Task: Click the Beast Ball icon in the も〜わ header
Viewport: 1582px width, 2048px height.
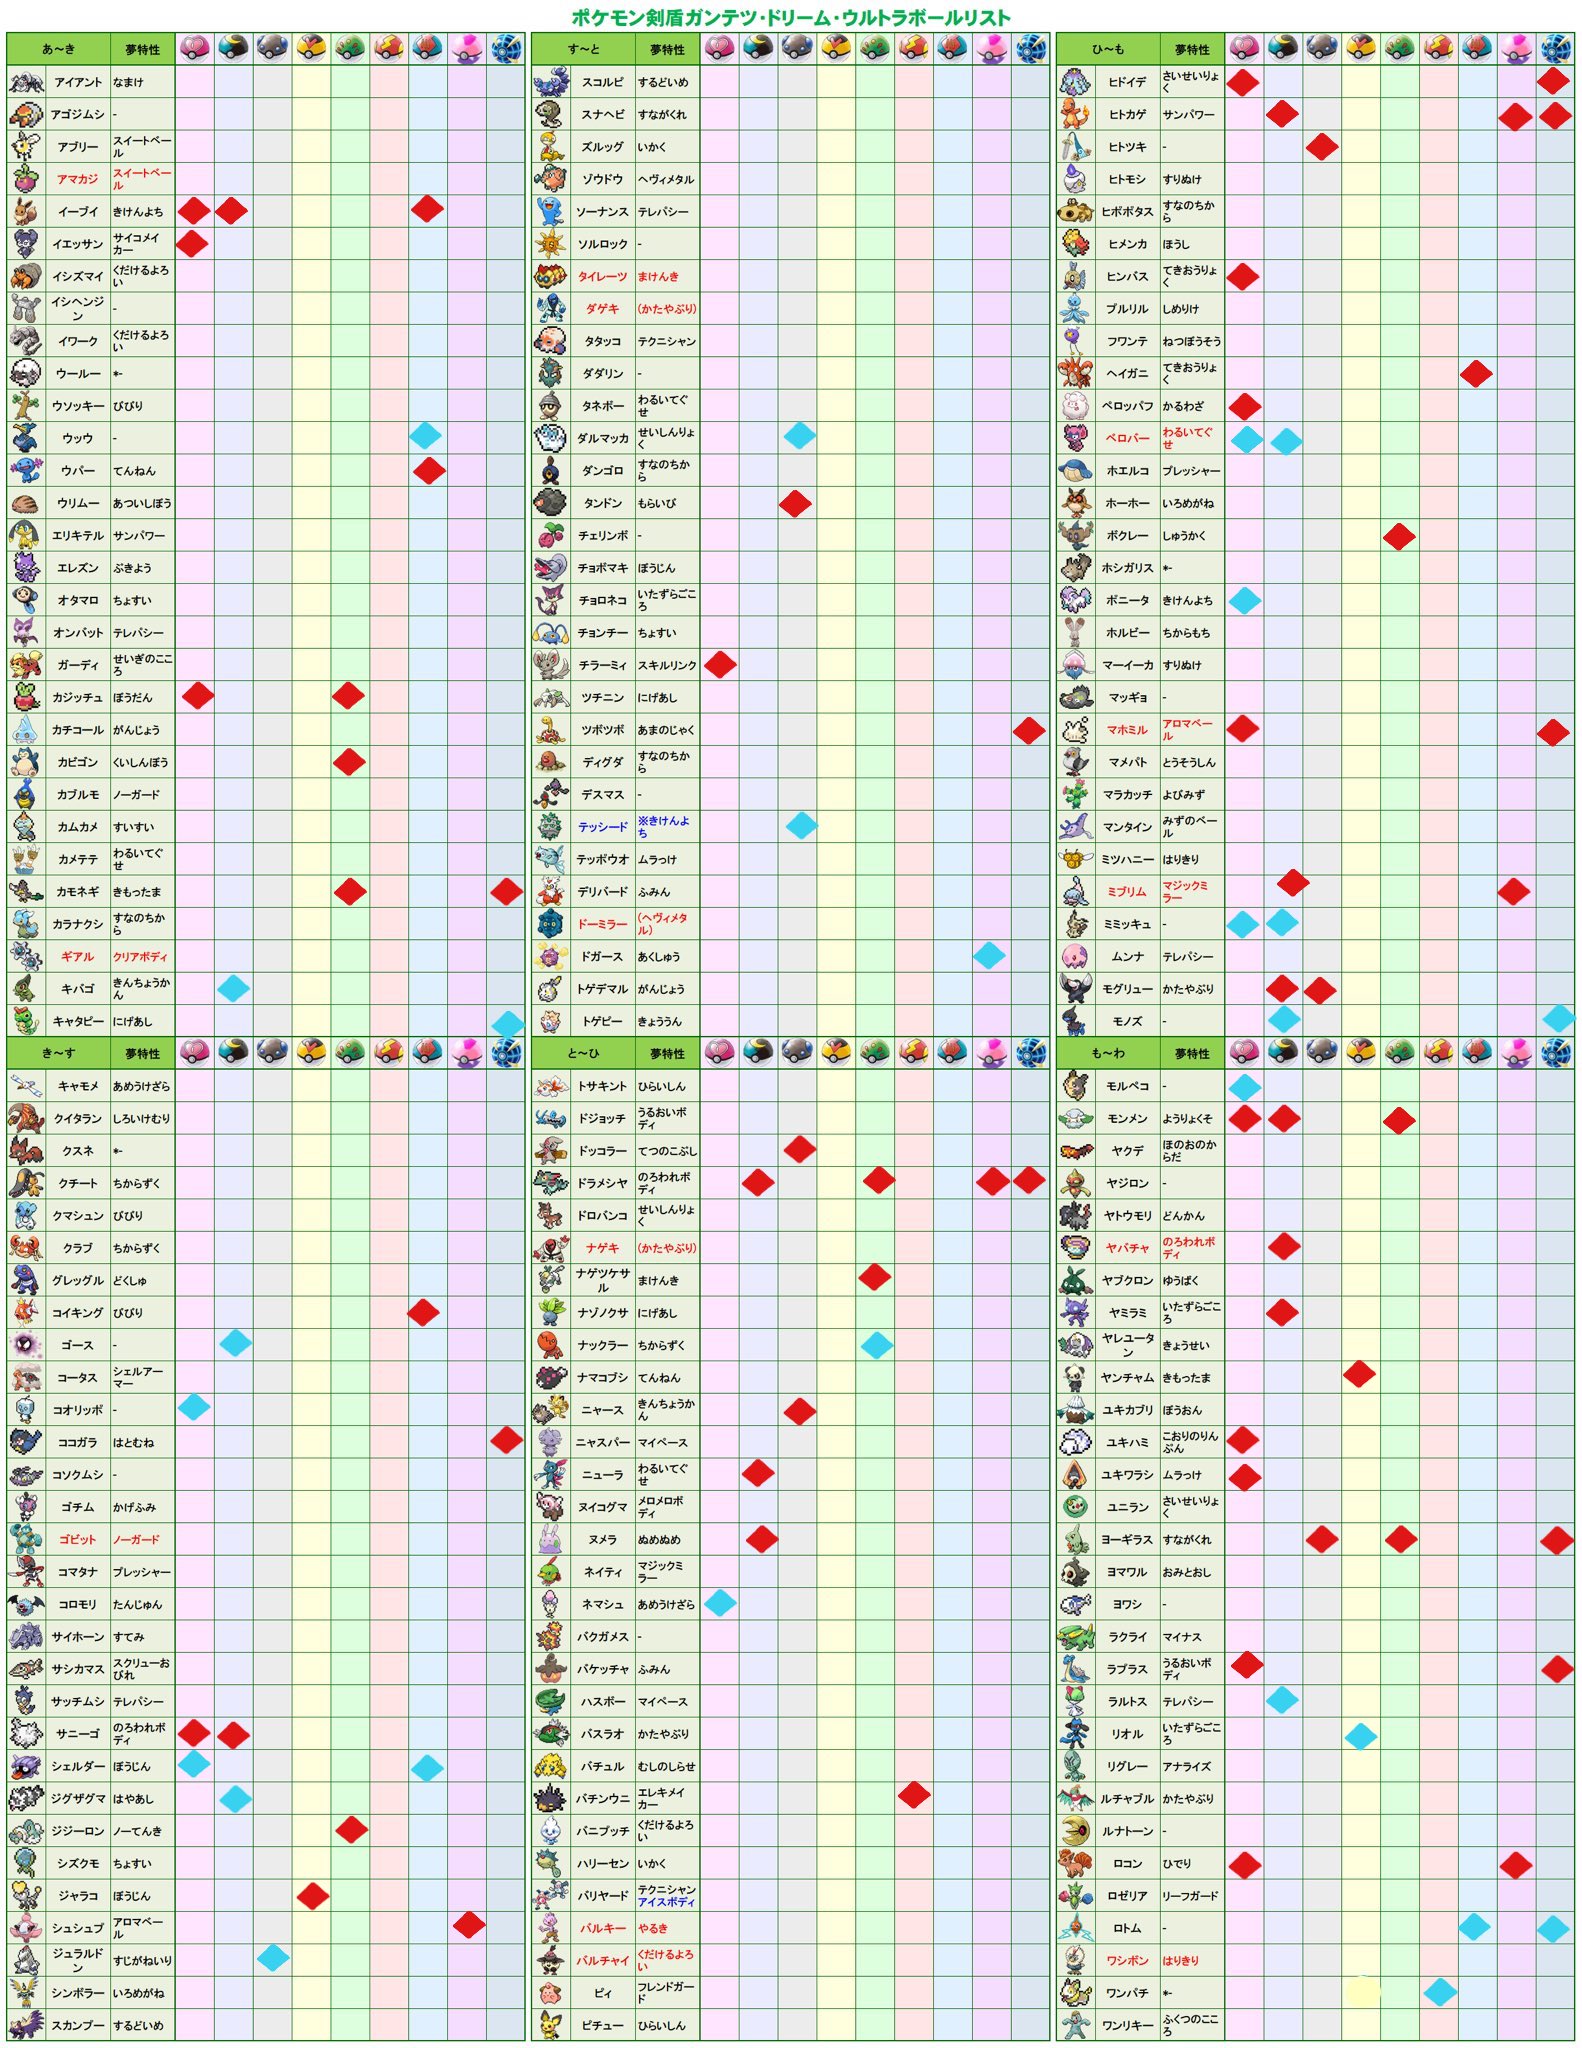Action: pyautogui.click(x=1554, y=1052)
